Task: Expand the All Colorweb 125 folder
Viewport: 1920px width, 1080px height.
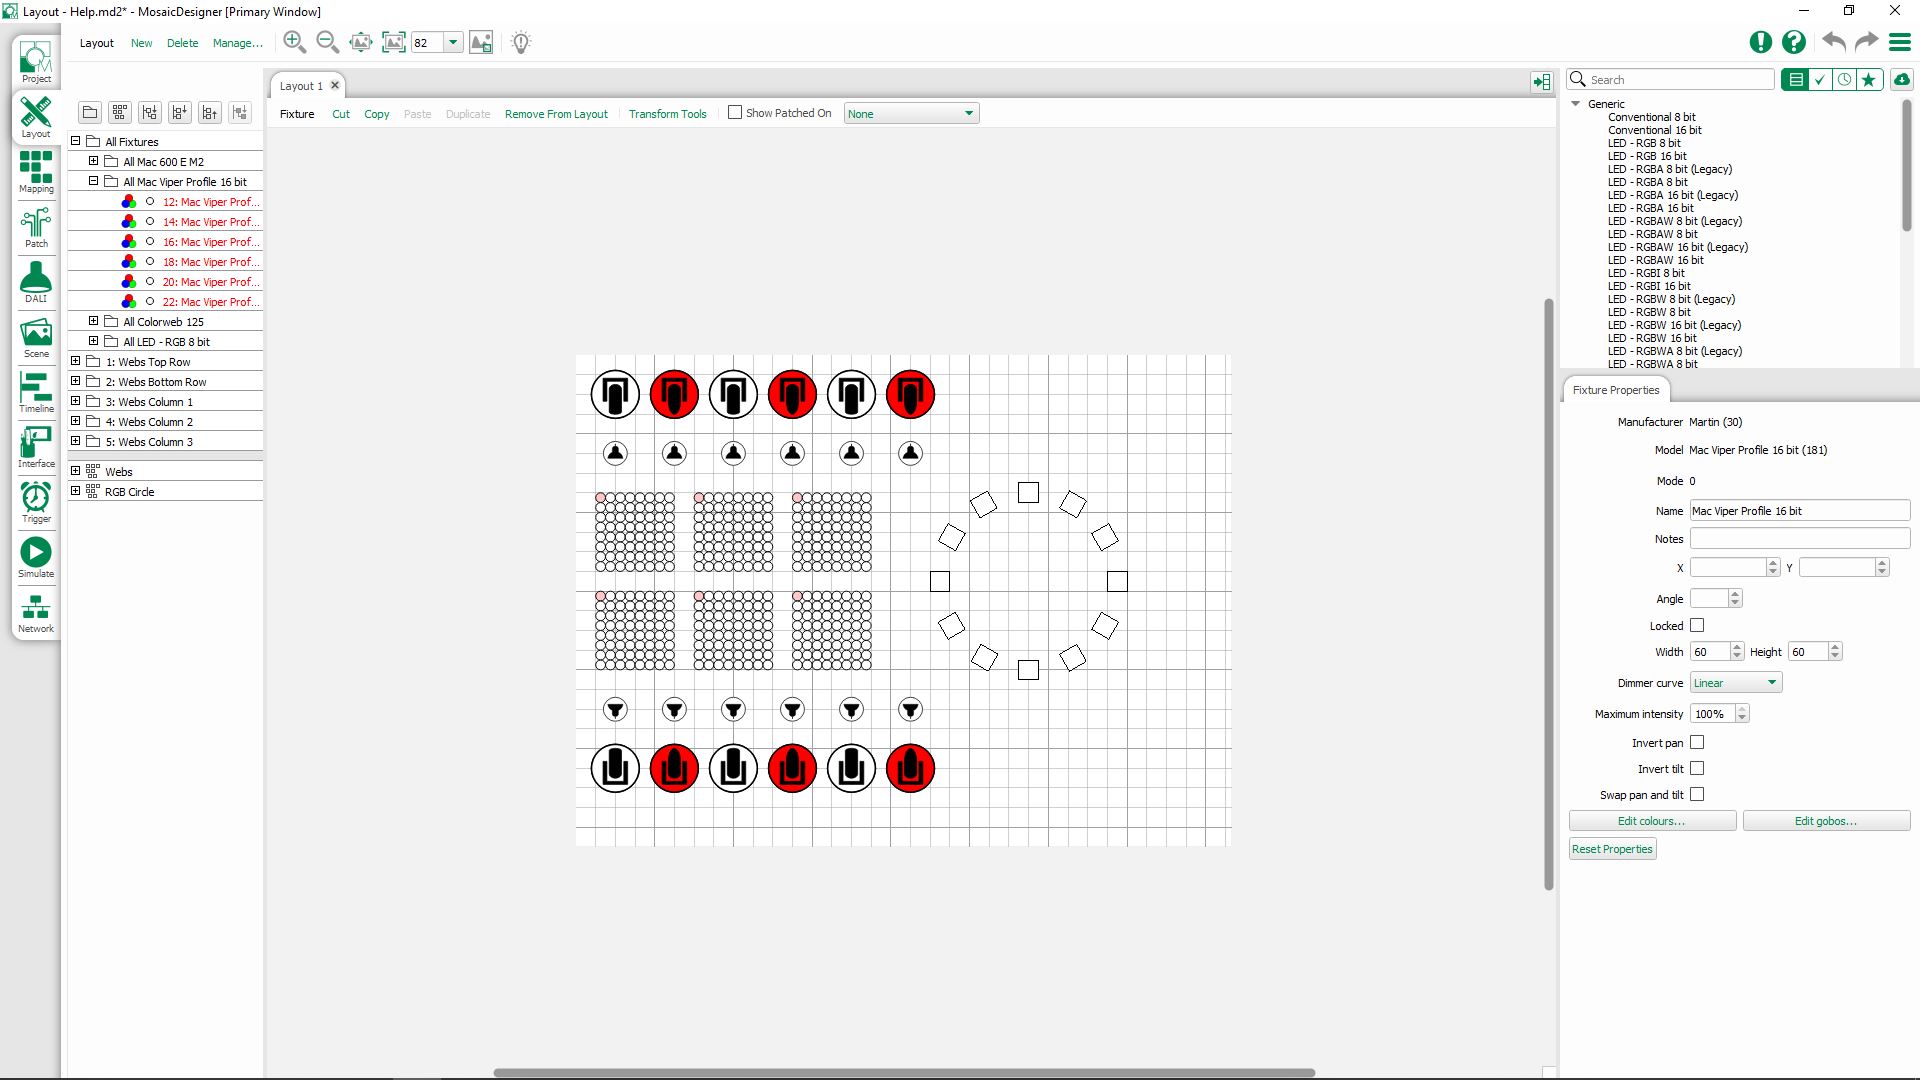Action: point(94,322)
